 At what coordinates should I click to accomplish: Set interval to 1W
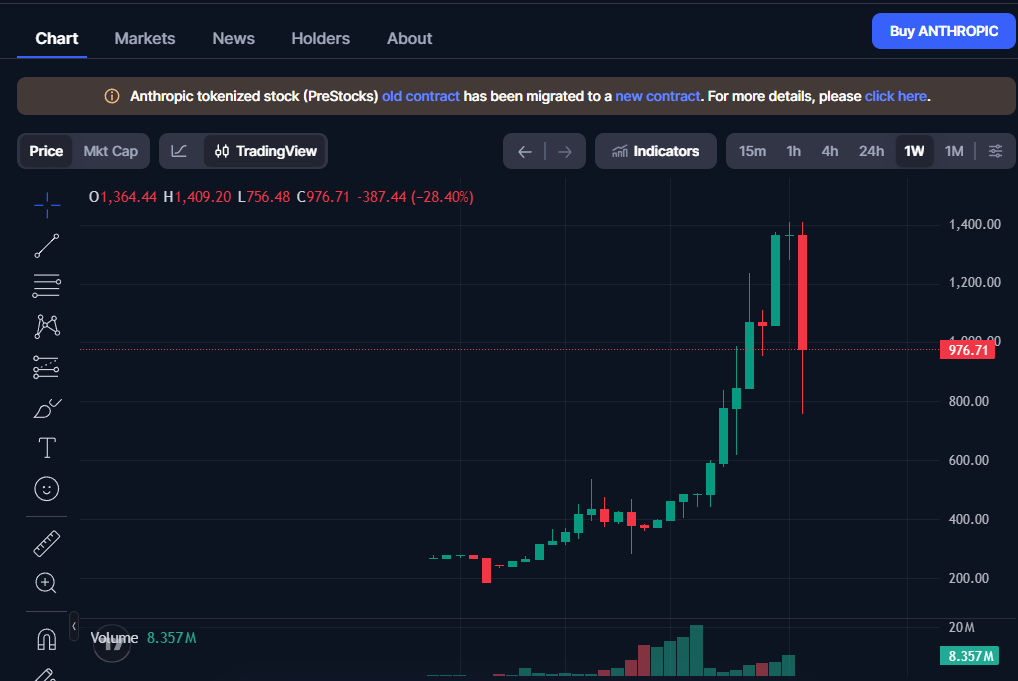coord(914,151)
